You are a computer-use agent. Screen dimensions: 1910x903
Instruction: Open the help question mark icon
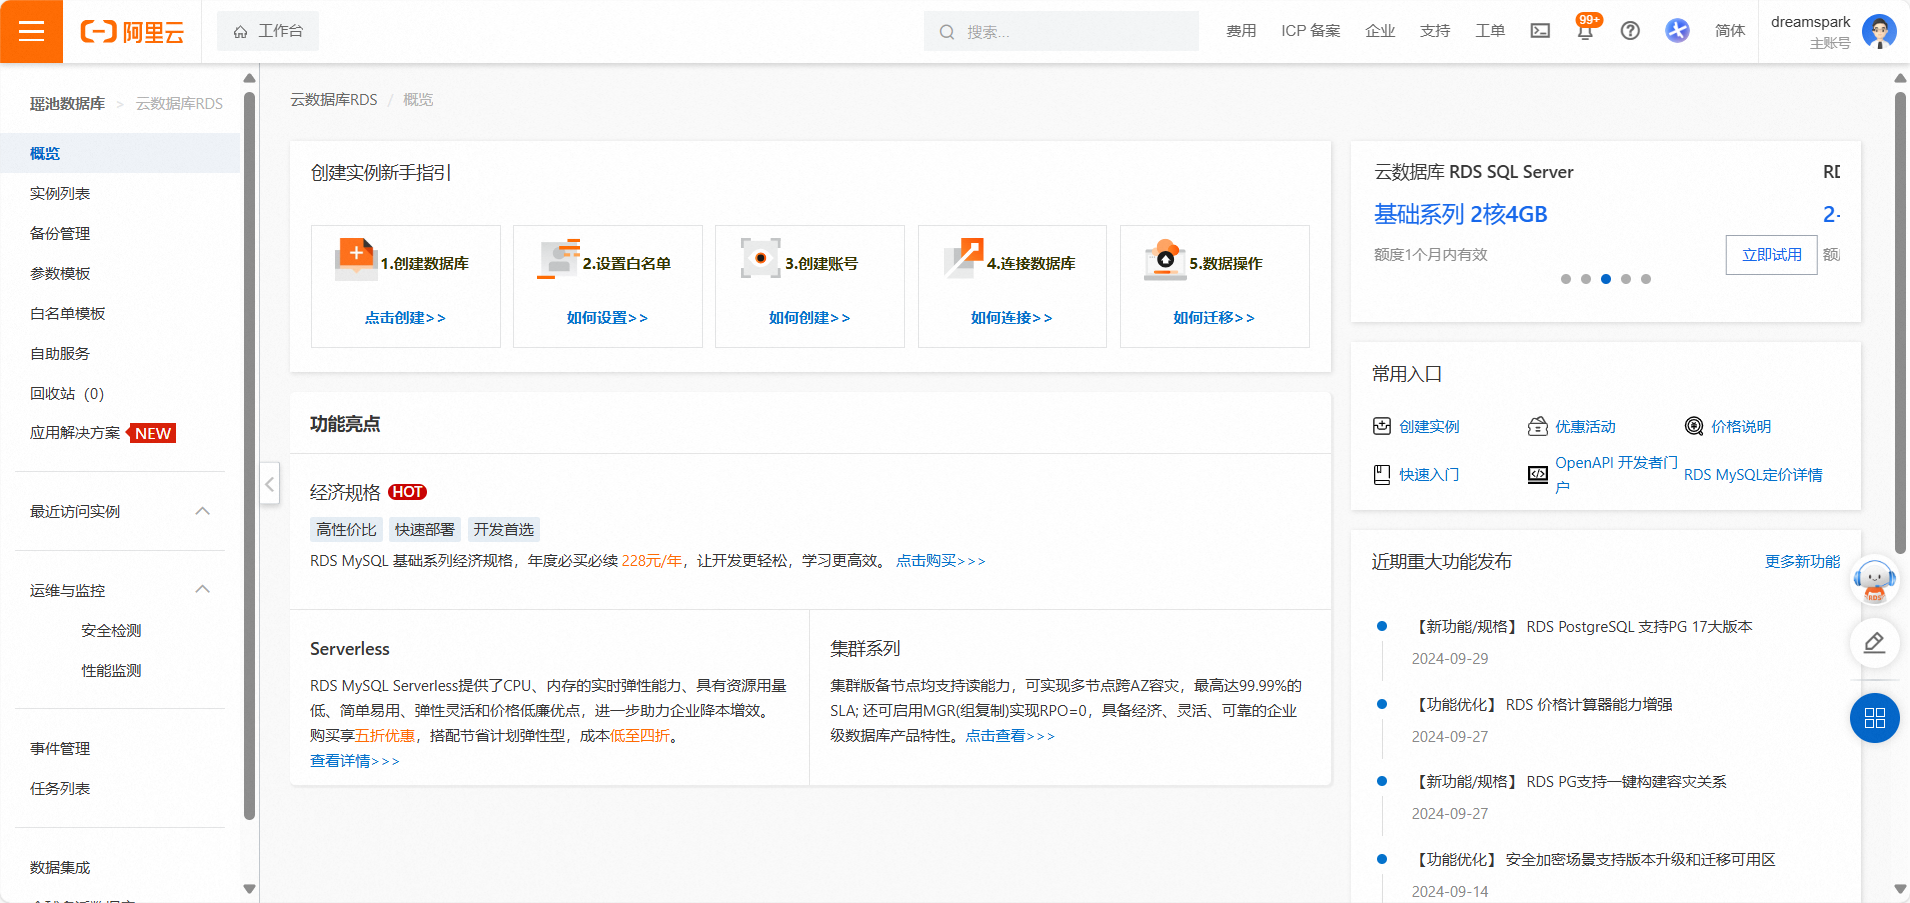pos(1630,31)
